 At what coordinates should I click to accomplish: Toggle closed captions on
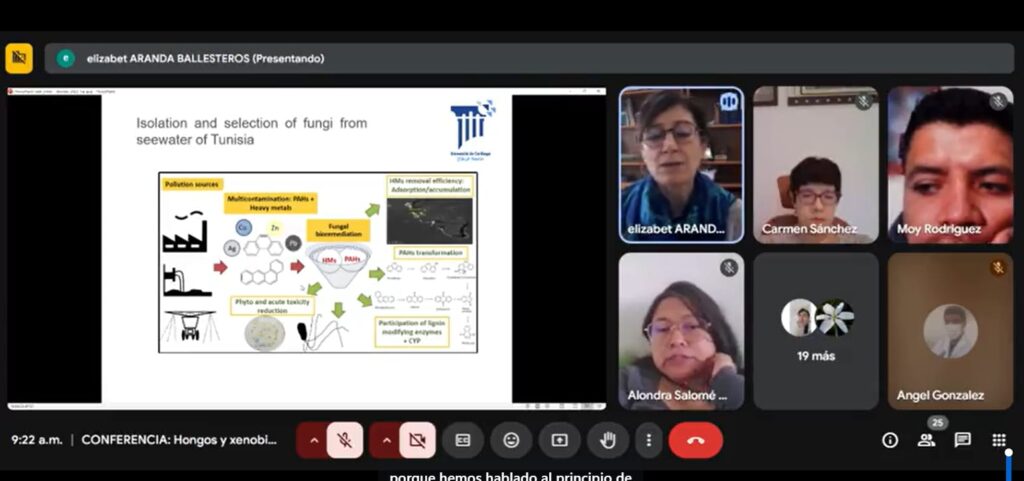coord(463,440)
